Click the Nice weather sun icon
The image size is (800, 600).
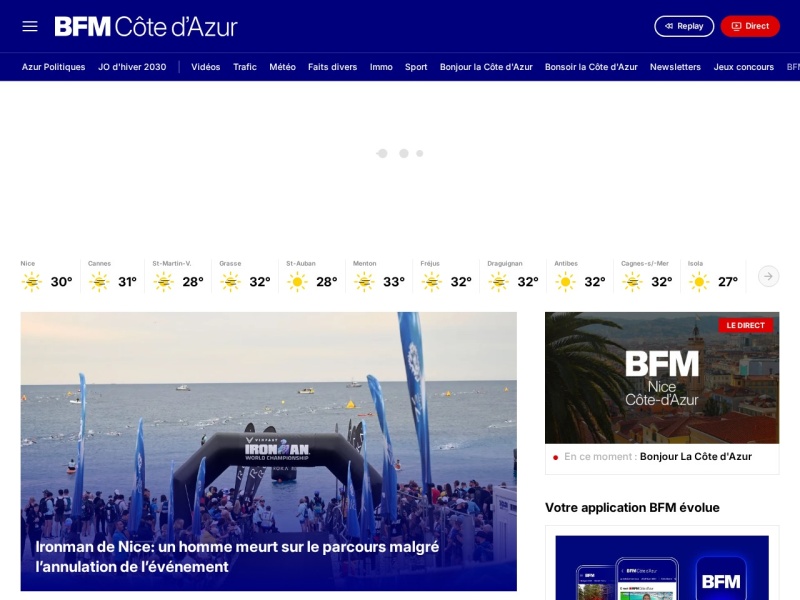(32, 282)
